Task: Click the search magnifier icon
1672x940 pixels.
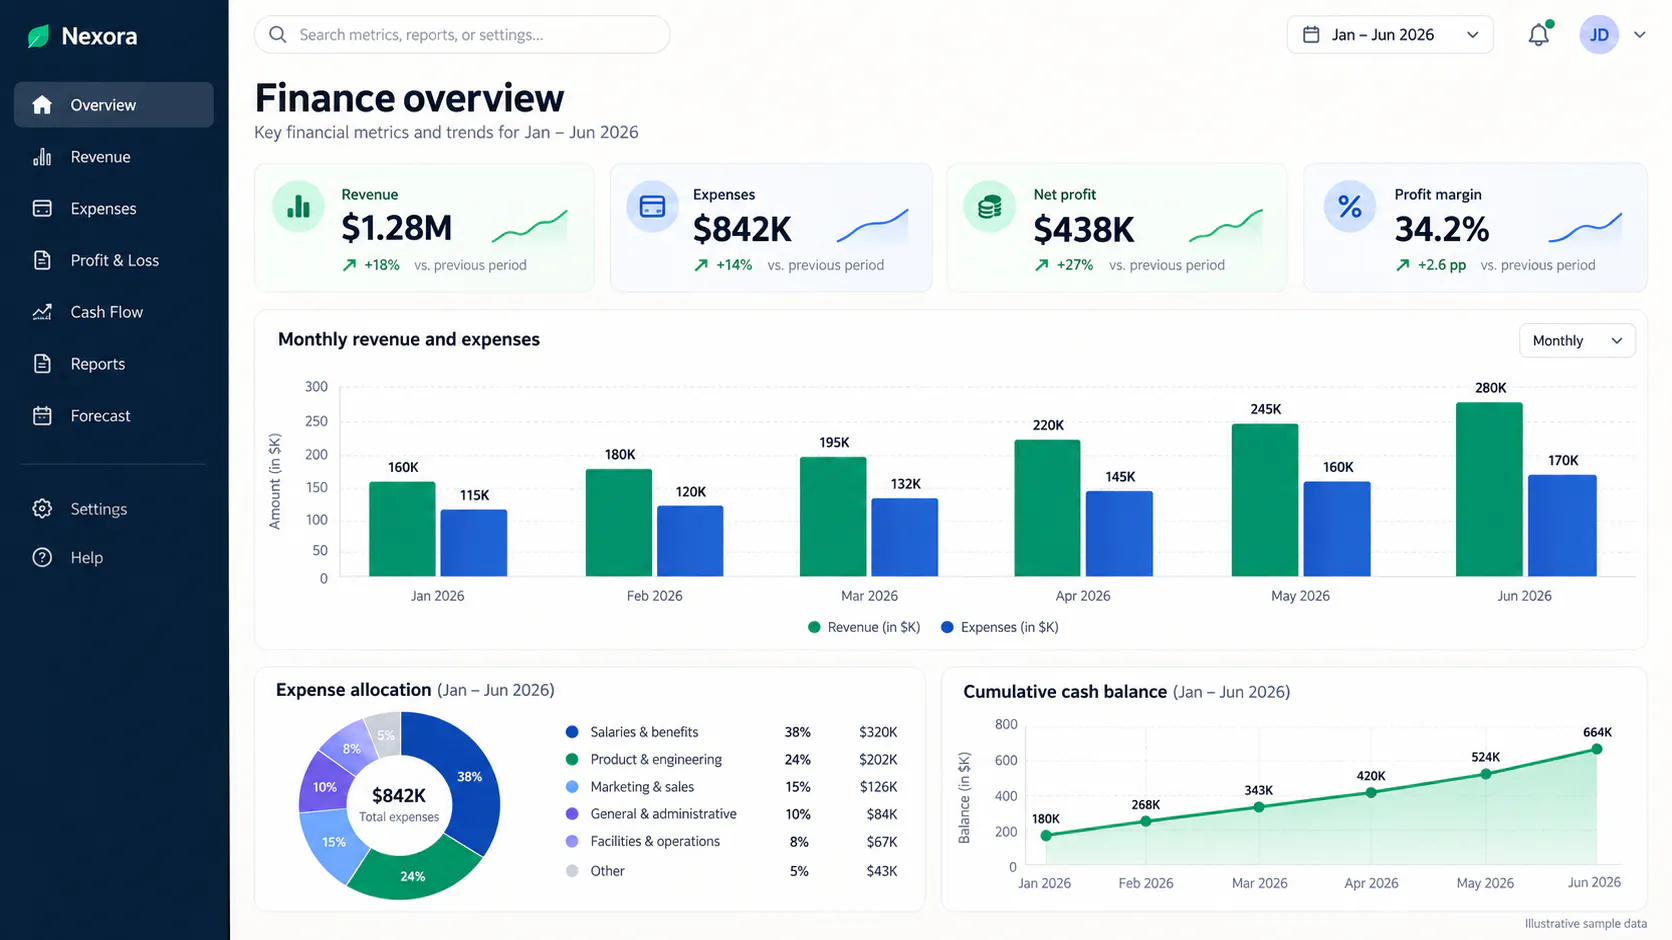Action: tap(278, 35)
